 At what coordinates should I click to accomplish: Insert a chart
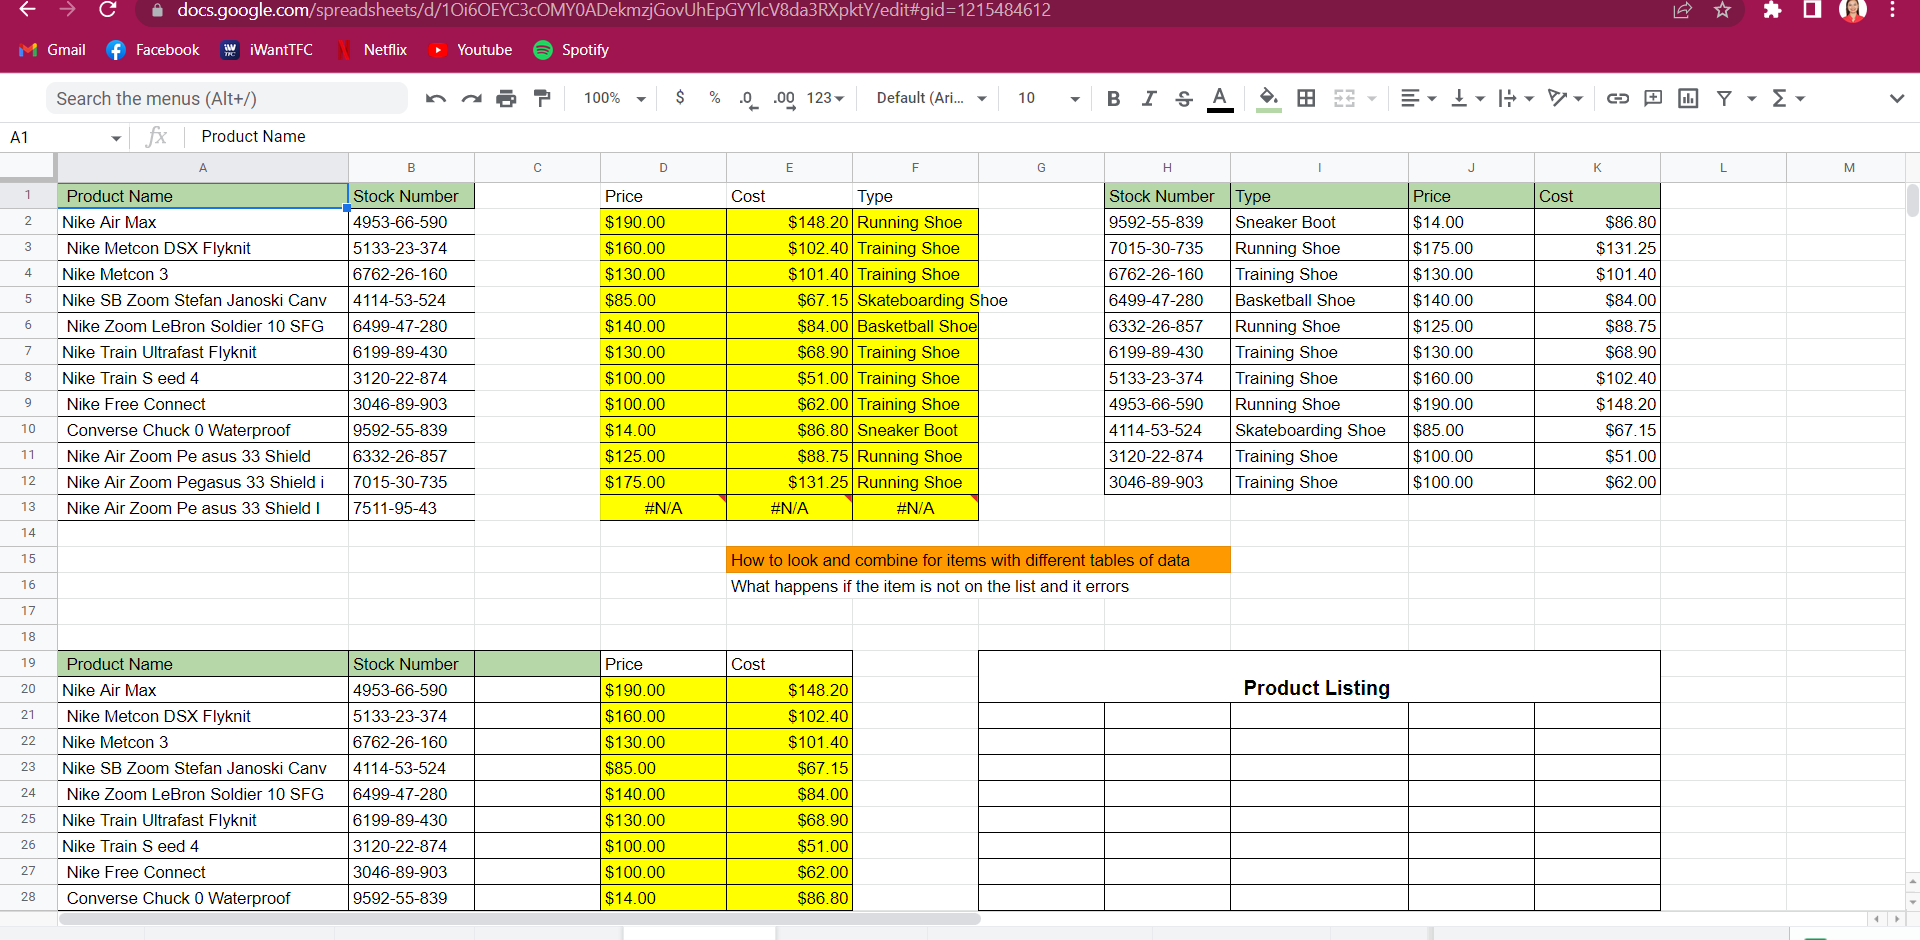(1688, 98)
